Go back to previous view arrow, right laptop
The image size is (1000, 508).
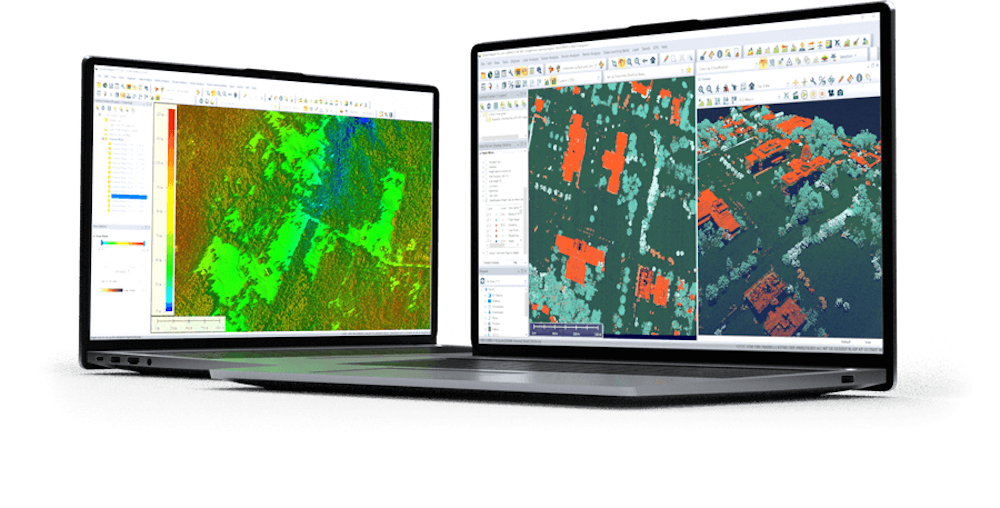click(x=645, y=61)
